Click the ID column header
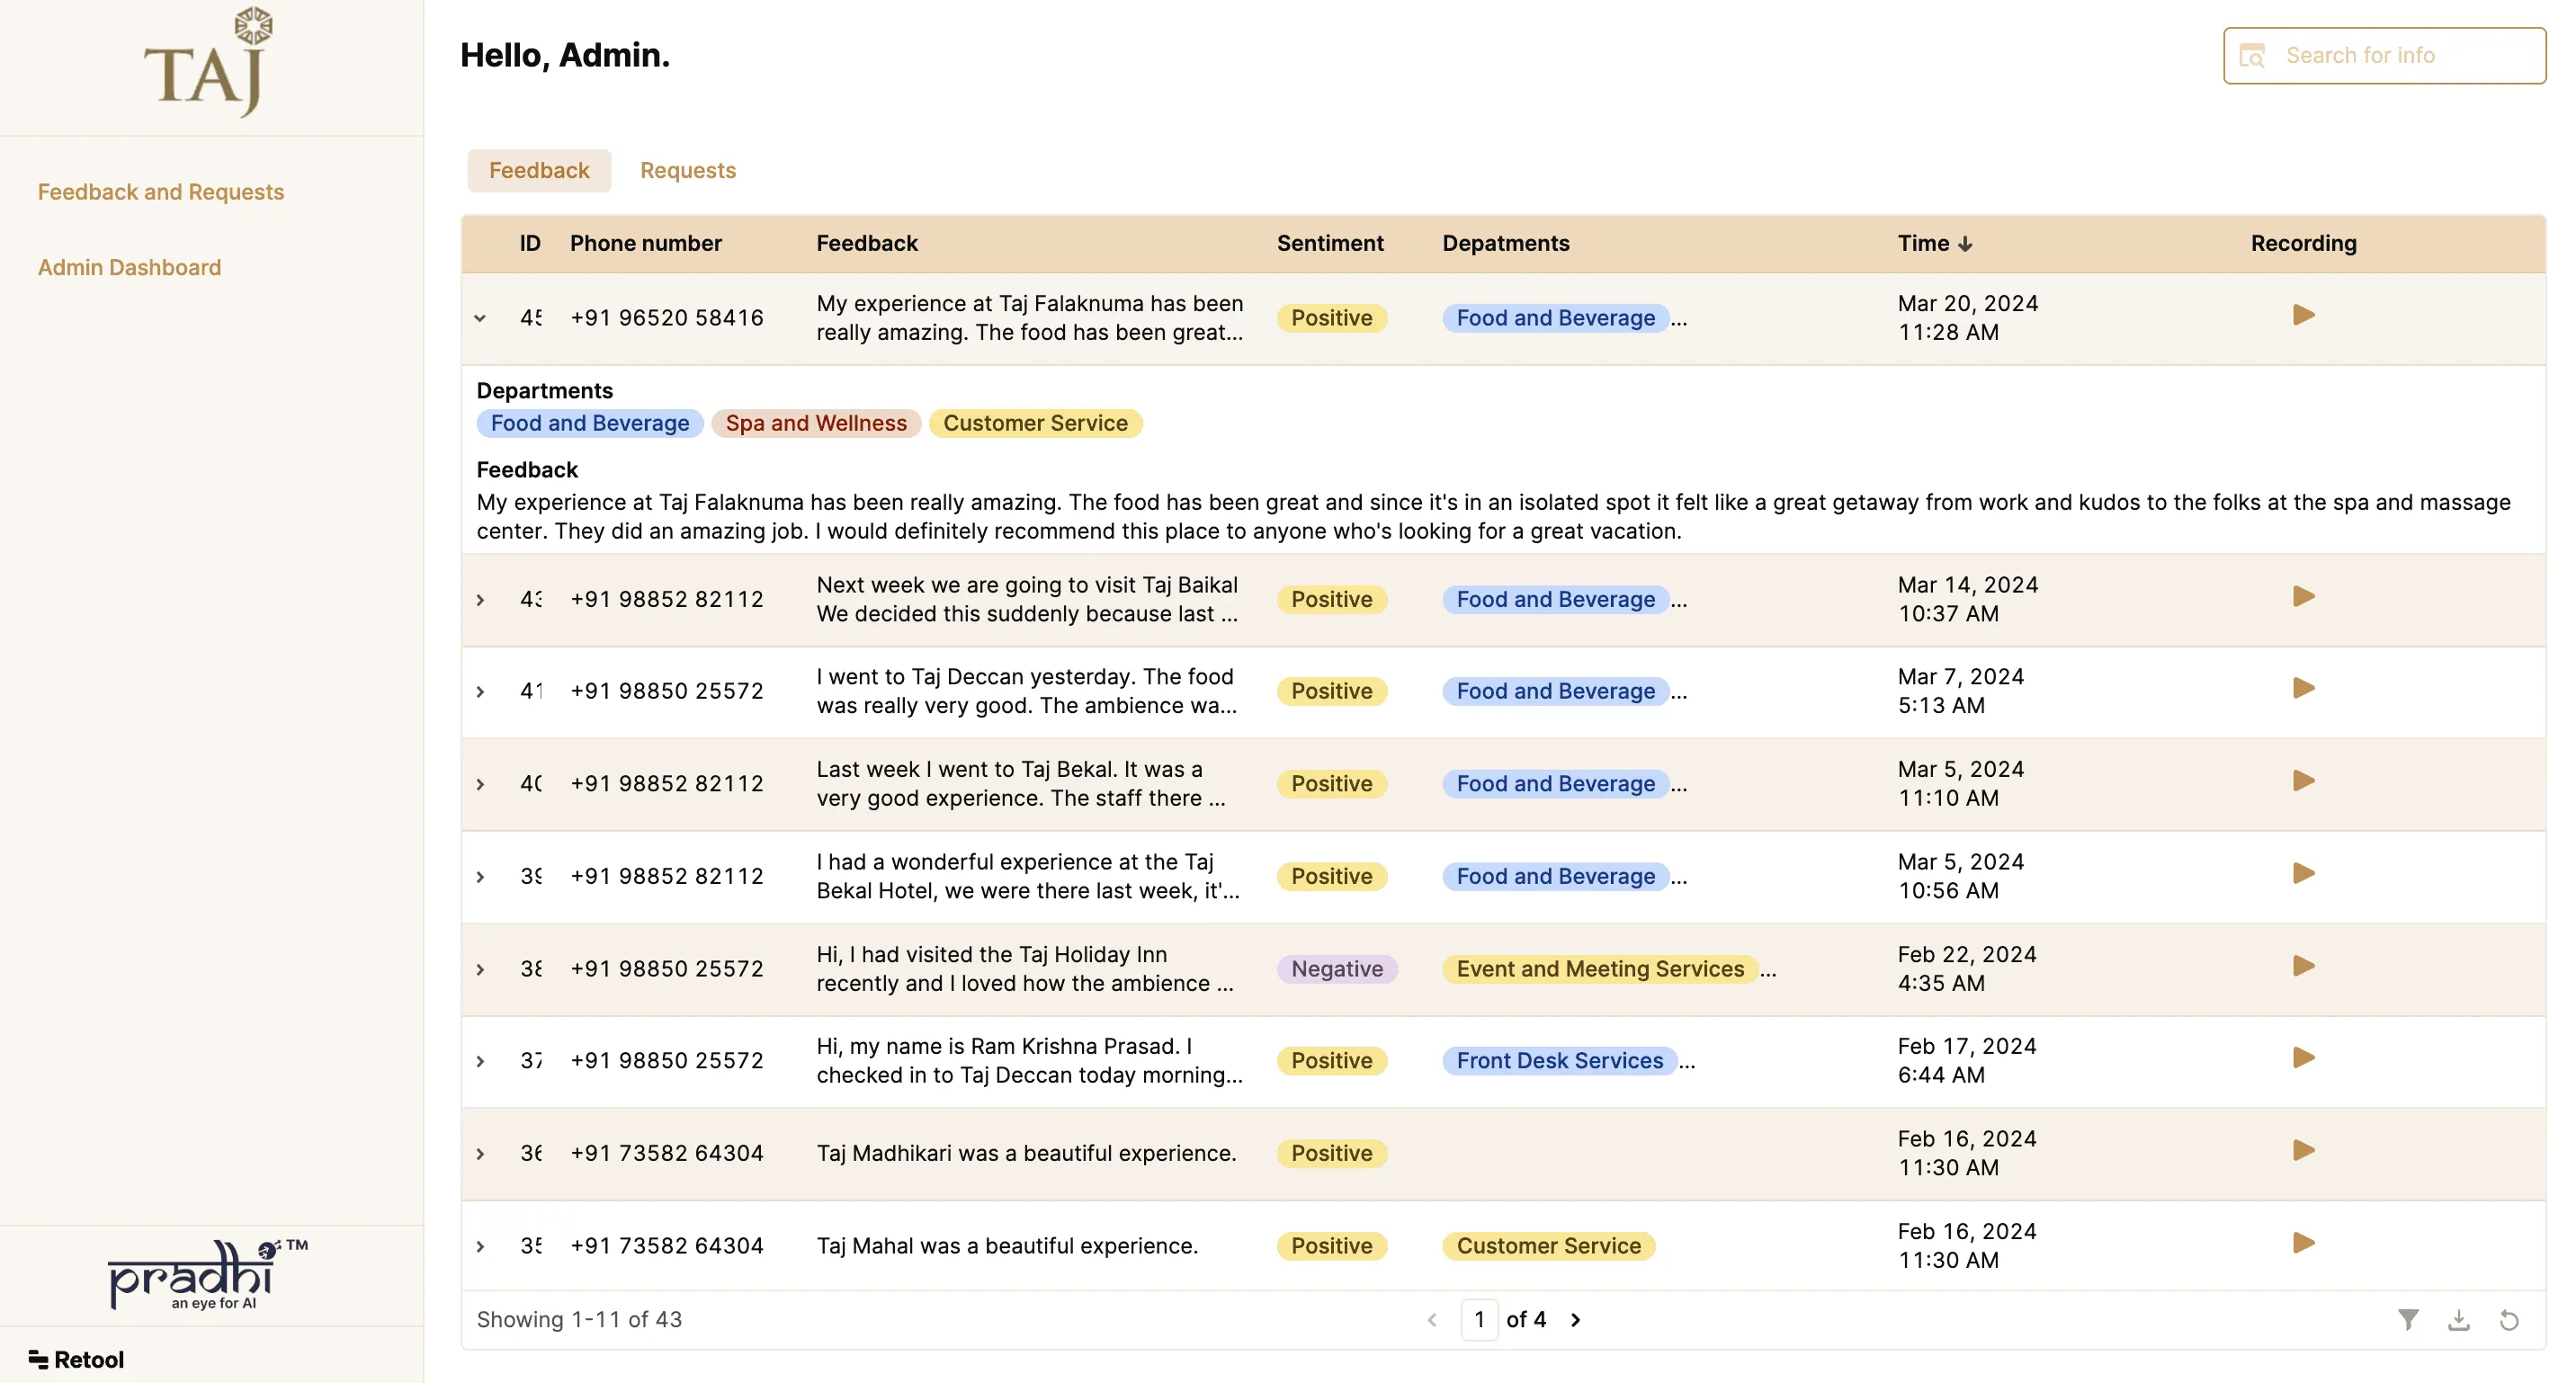Viewport: 2576px width, 1383px height. pyautogui.click(x=530, y=243)
